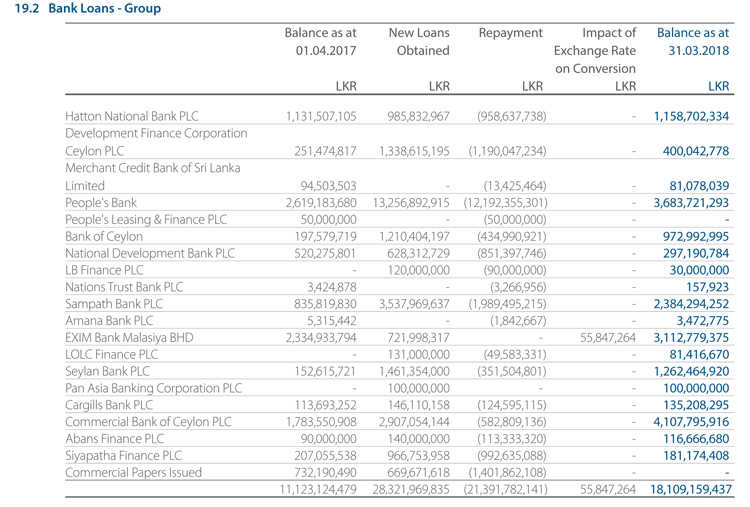The width and height of the screenshot is (750, 507).
Task: Select Hatton National Bank closing balance 1,158,702,334
Action: (692, 116)
